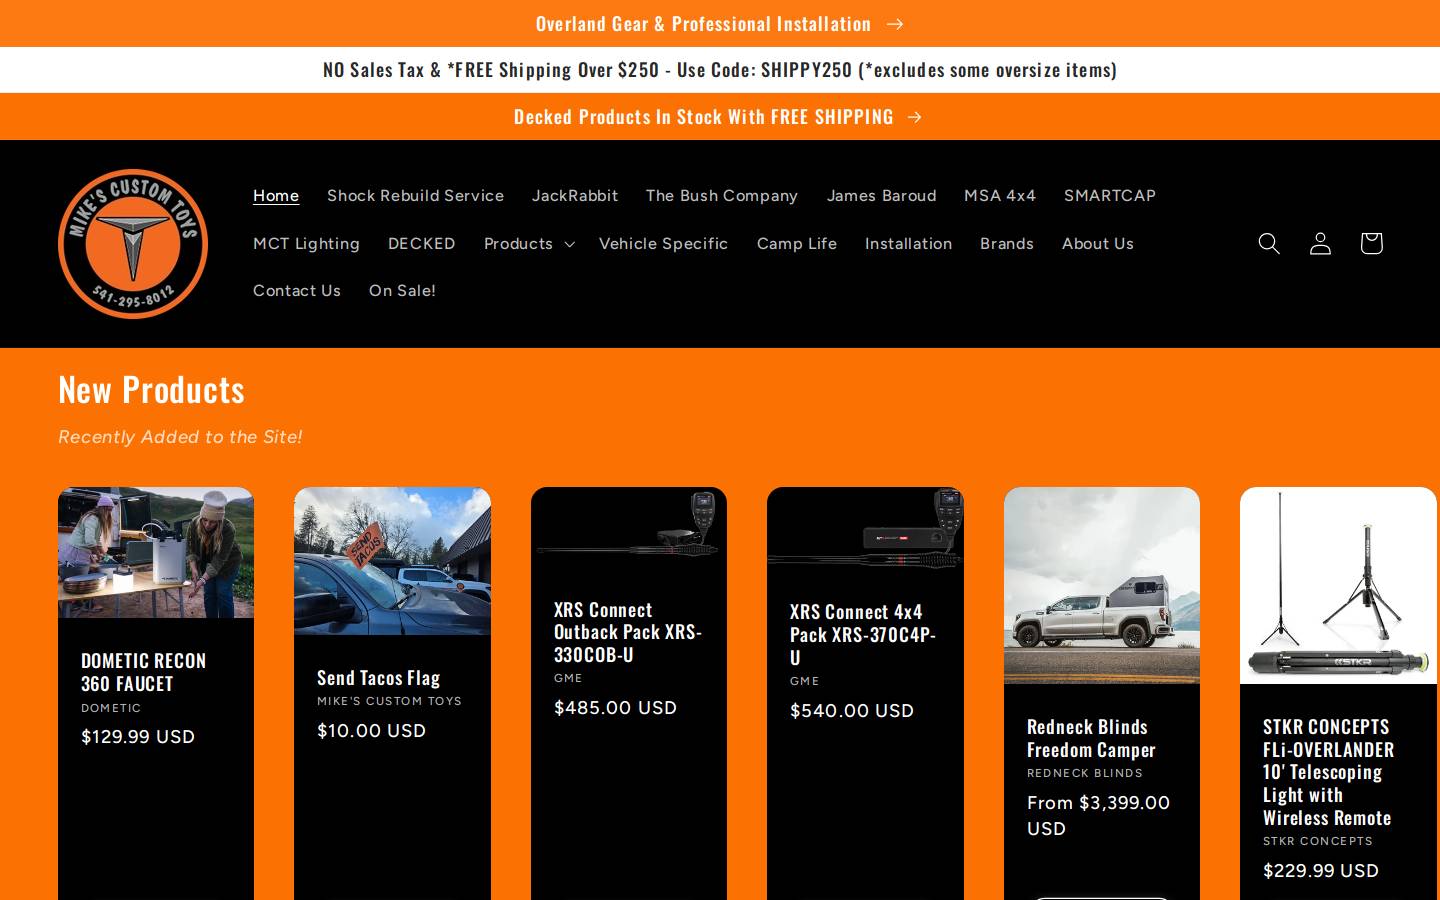Viewport: 1440px width, 900px height.
Task: Go to the DECKED menu link
Action: (x=422, y=243)
